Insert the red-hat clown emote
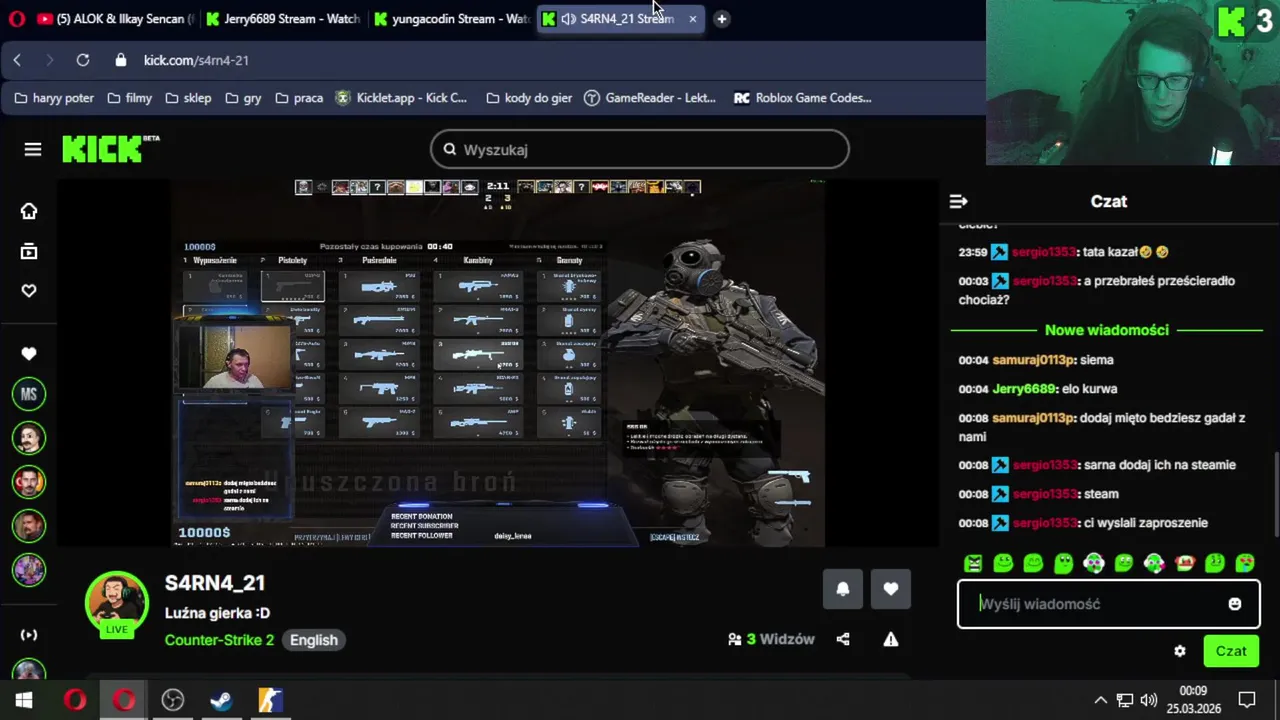 coord(1185,563)
